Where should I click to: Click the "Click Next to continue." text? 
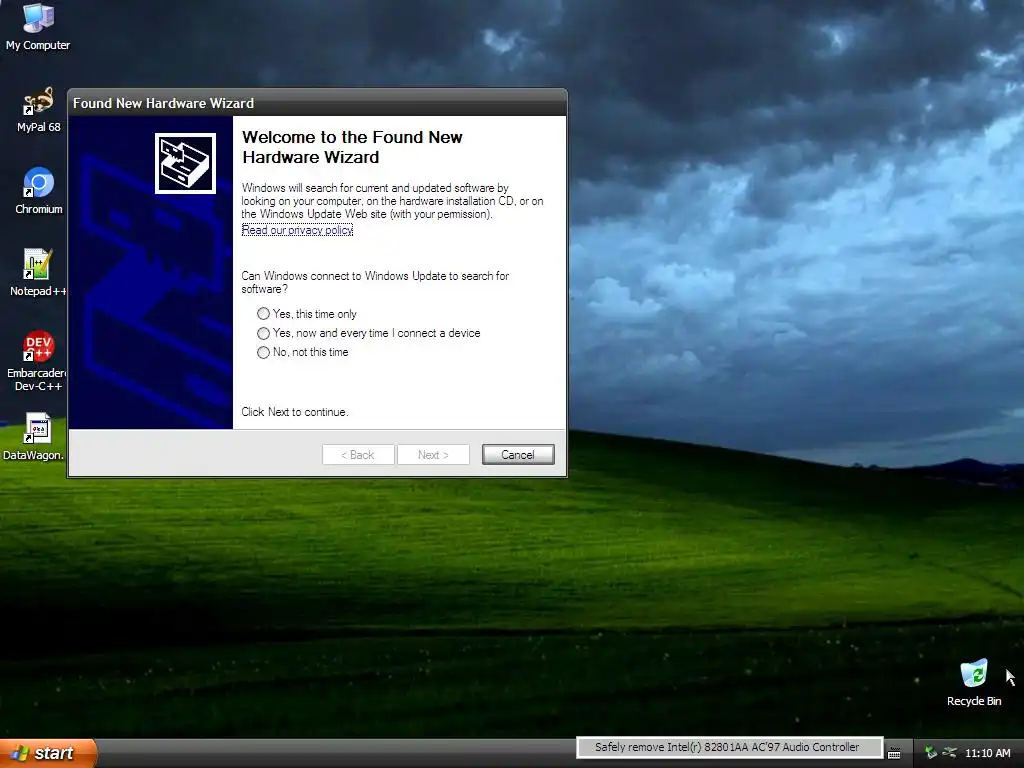coord(295,412)
